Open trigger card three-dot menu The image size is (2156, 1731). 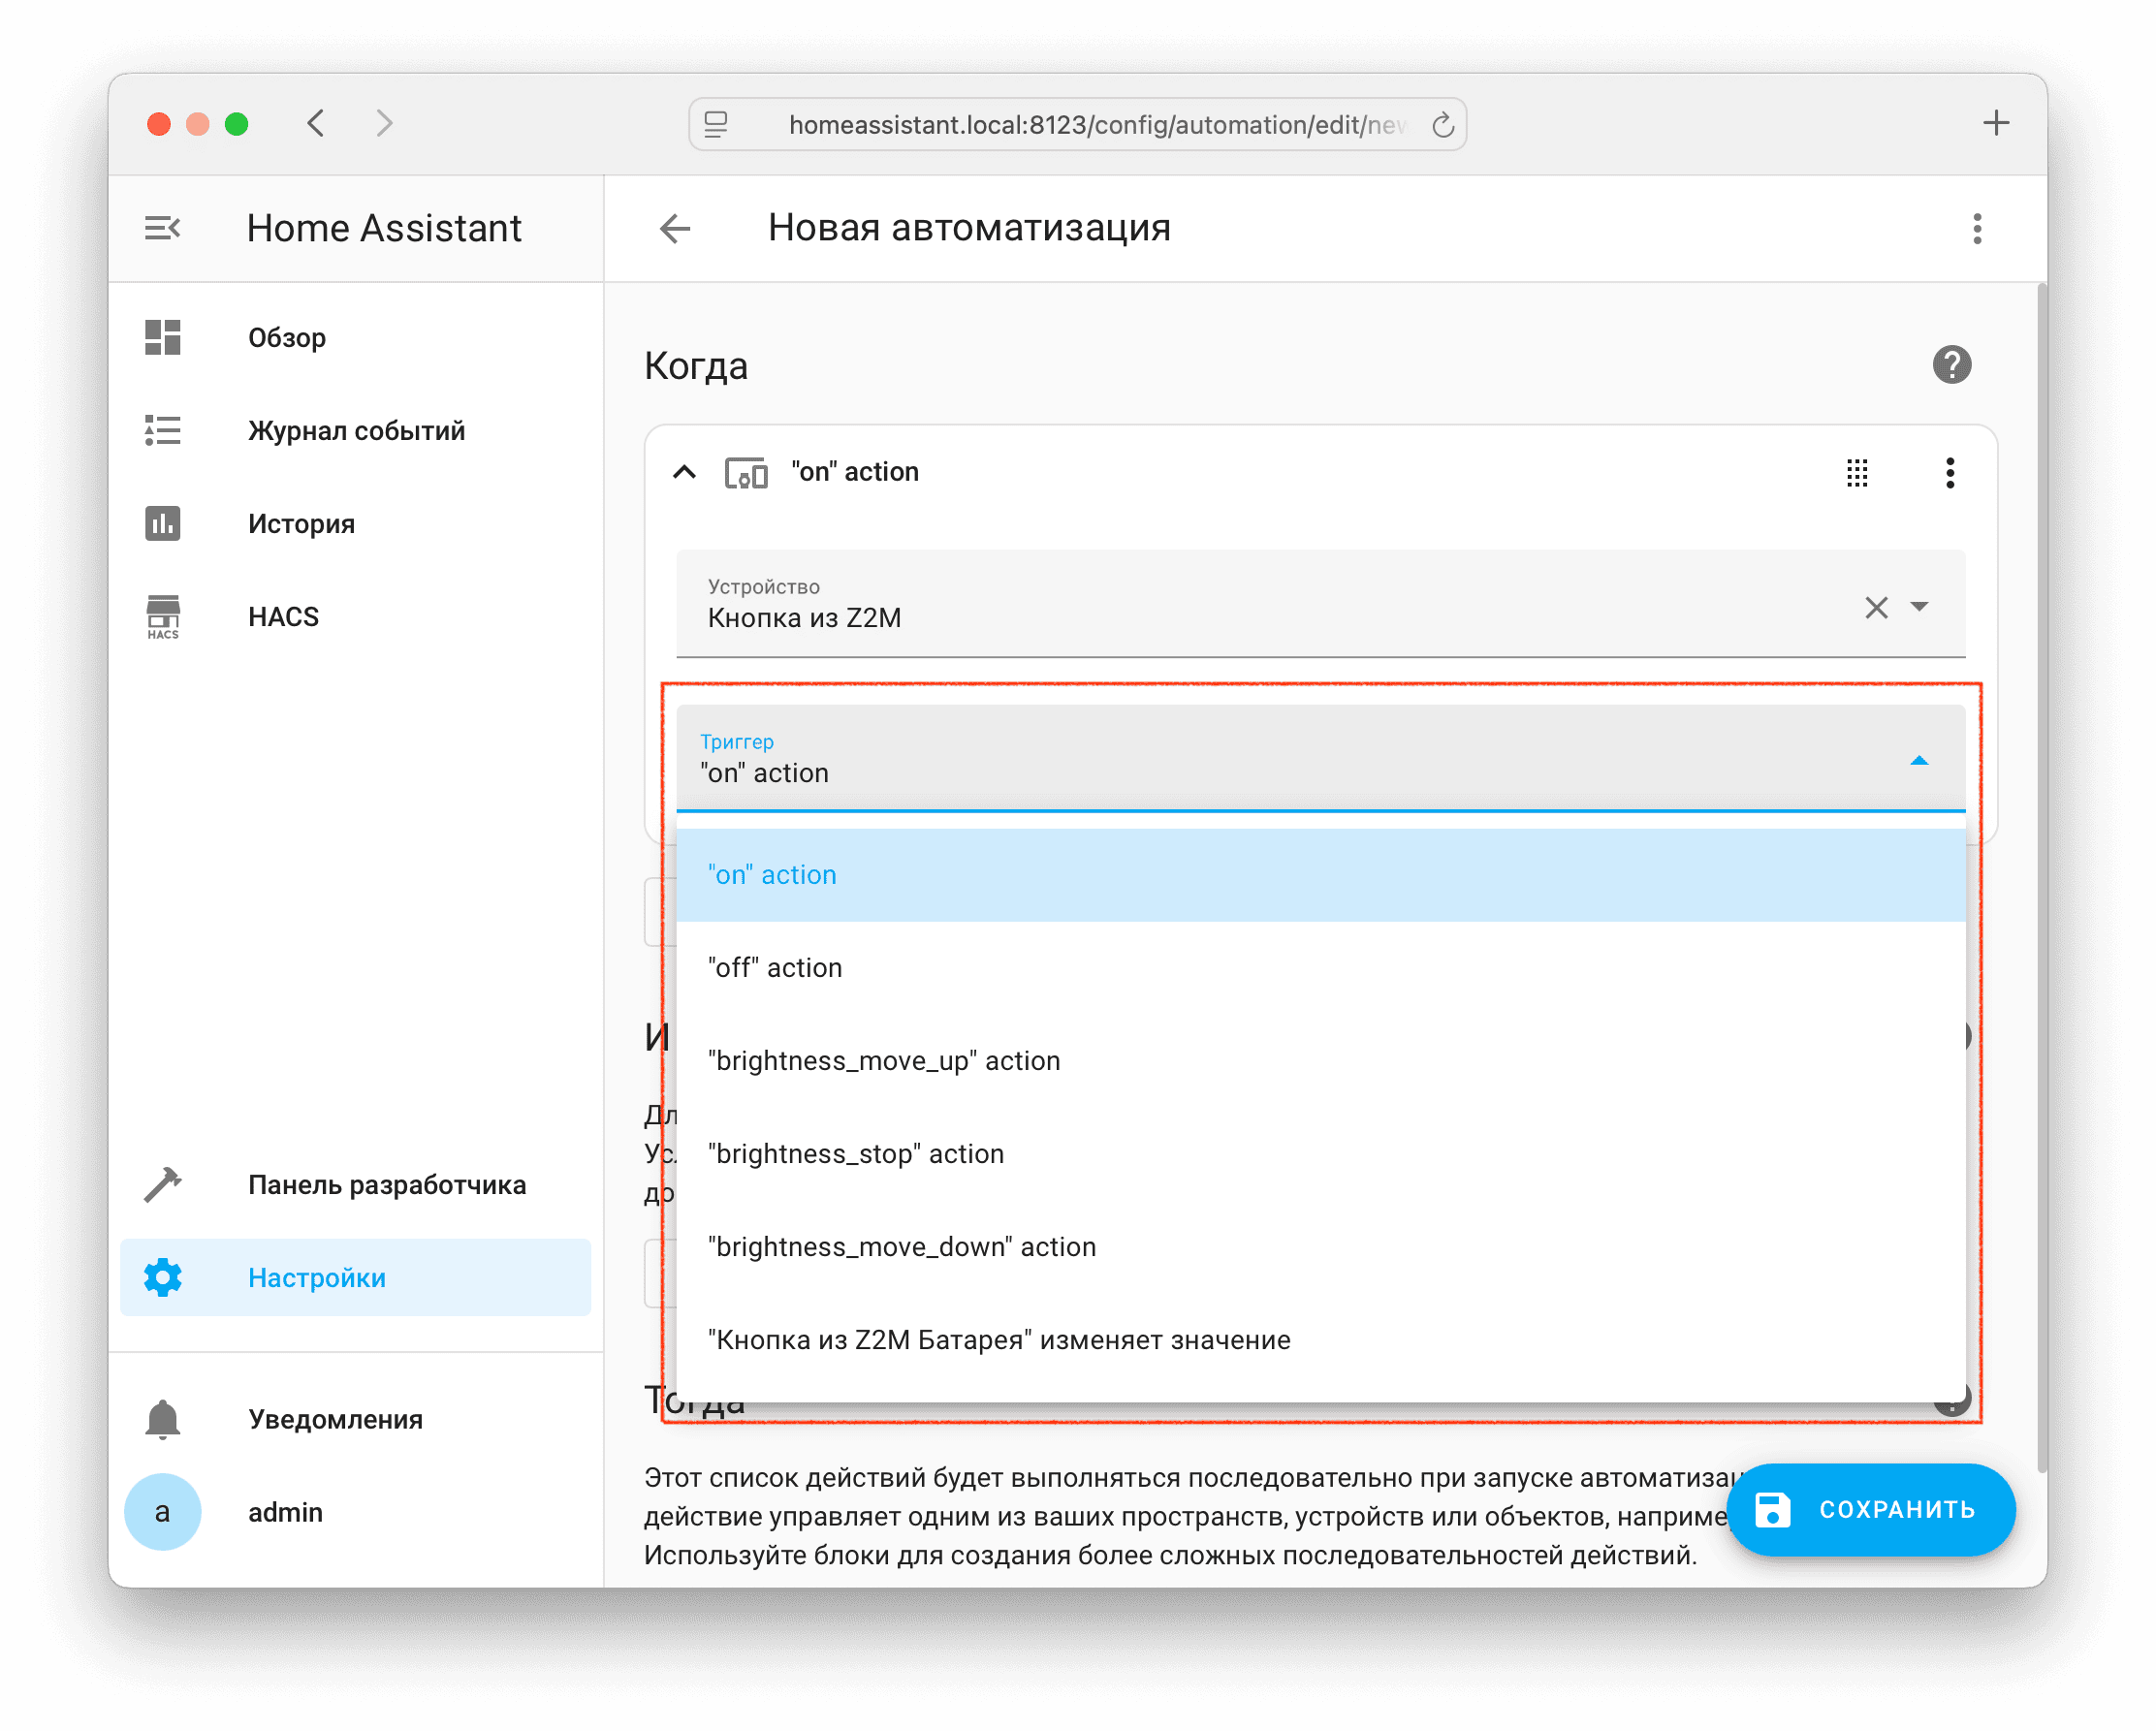tap(1949, 473)
